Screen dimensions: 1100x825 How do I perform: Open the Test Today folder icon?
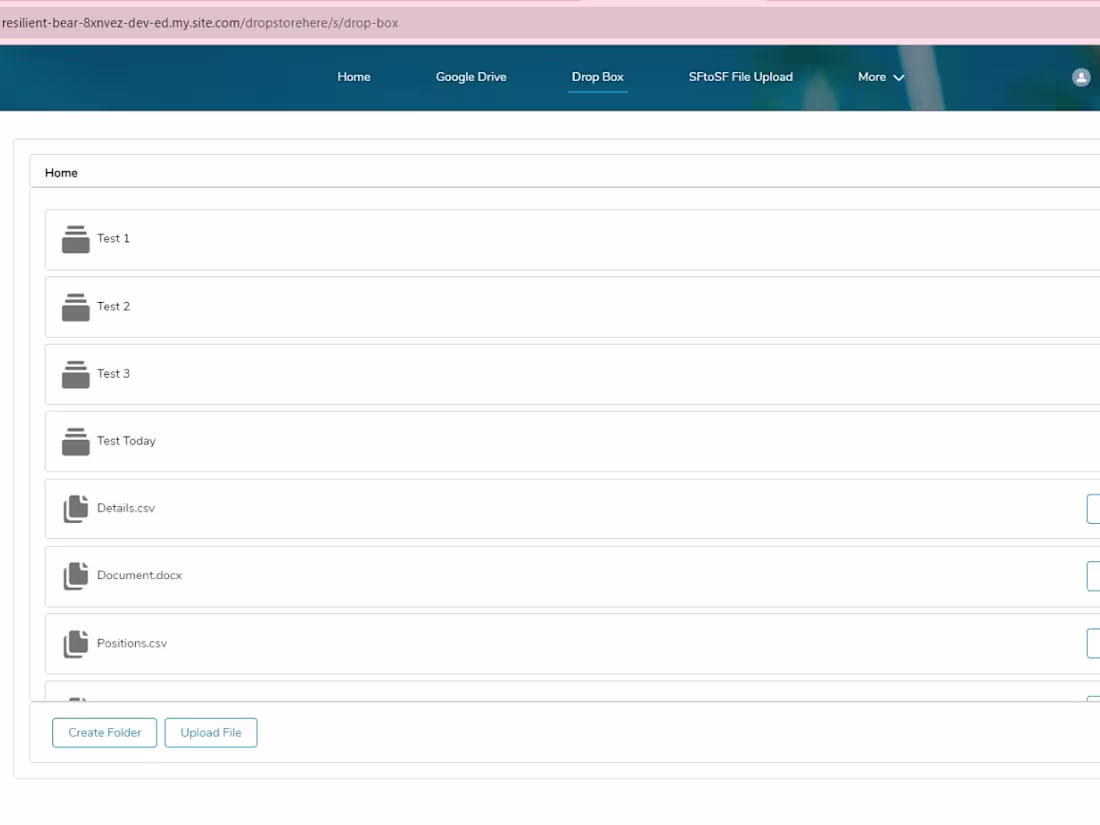coord(75,441)
